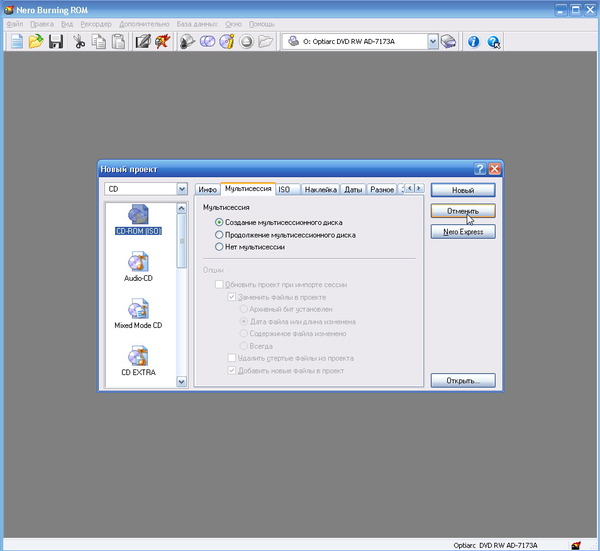Open the Вид menu
The width and height of the screenshot is (600, 551).
point(67,24)
